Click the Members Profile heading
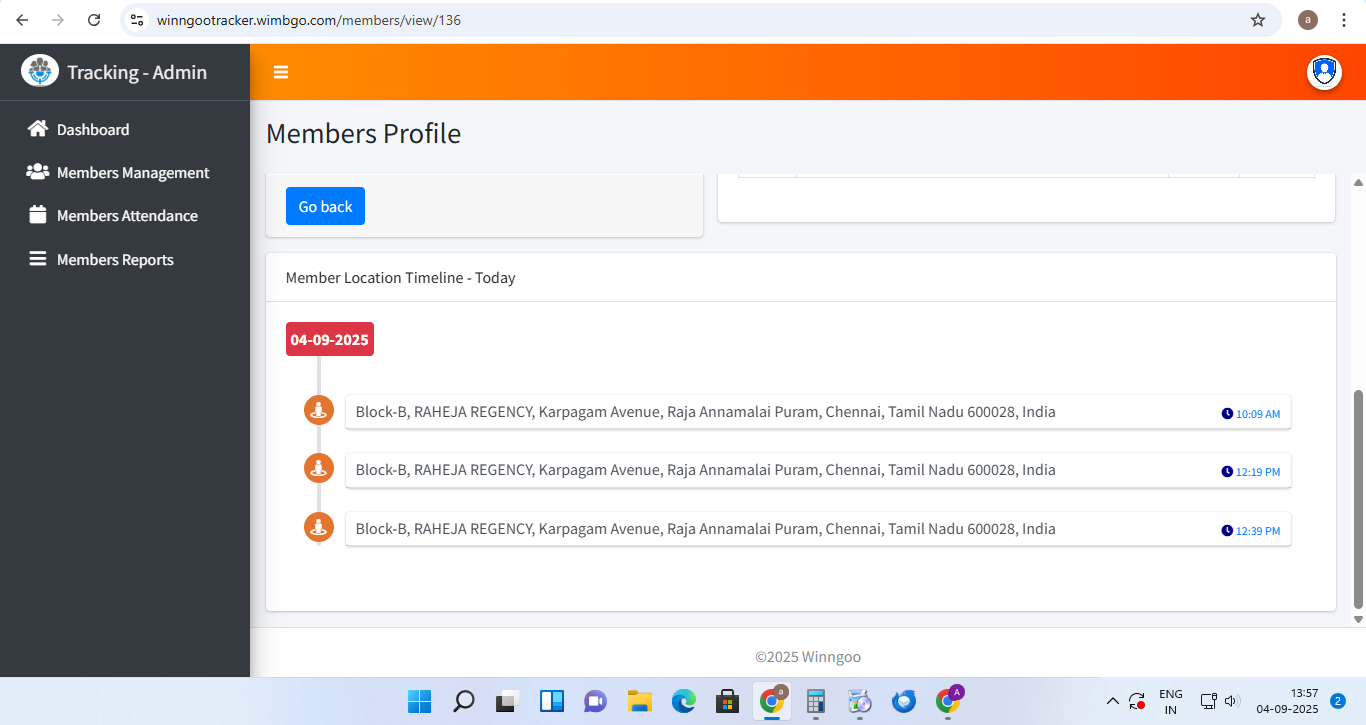1366x725 pixels. [363, 133]
